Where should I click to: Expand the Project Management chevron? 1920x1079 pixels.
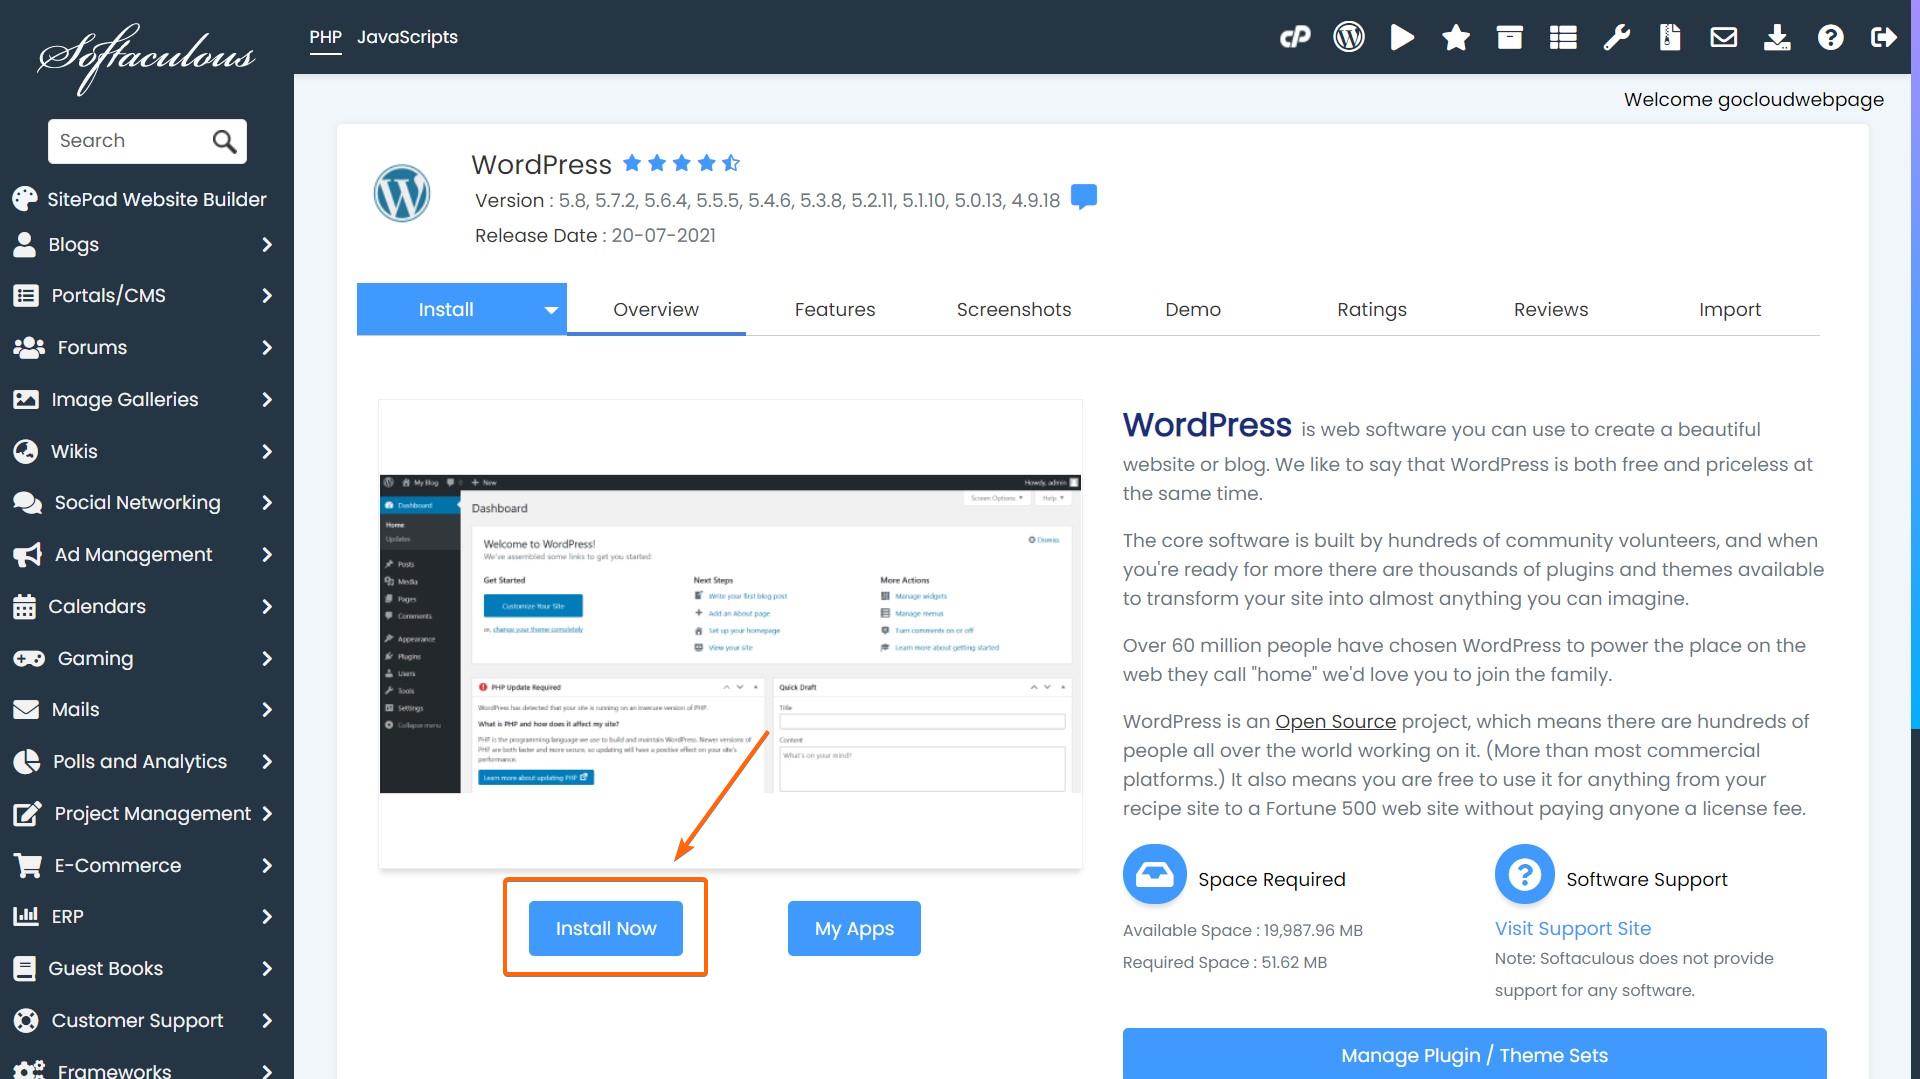(267, 813)
